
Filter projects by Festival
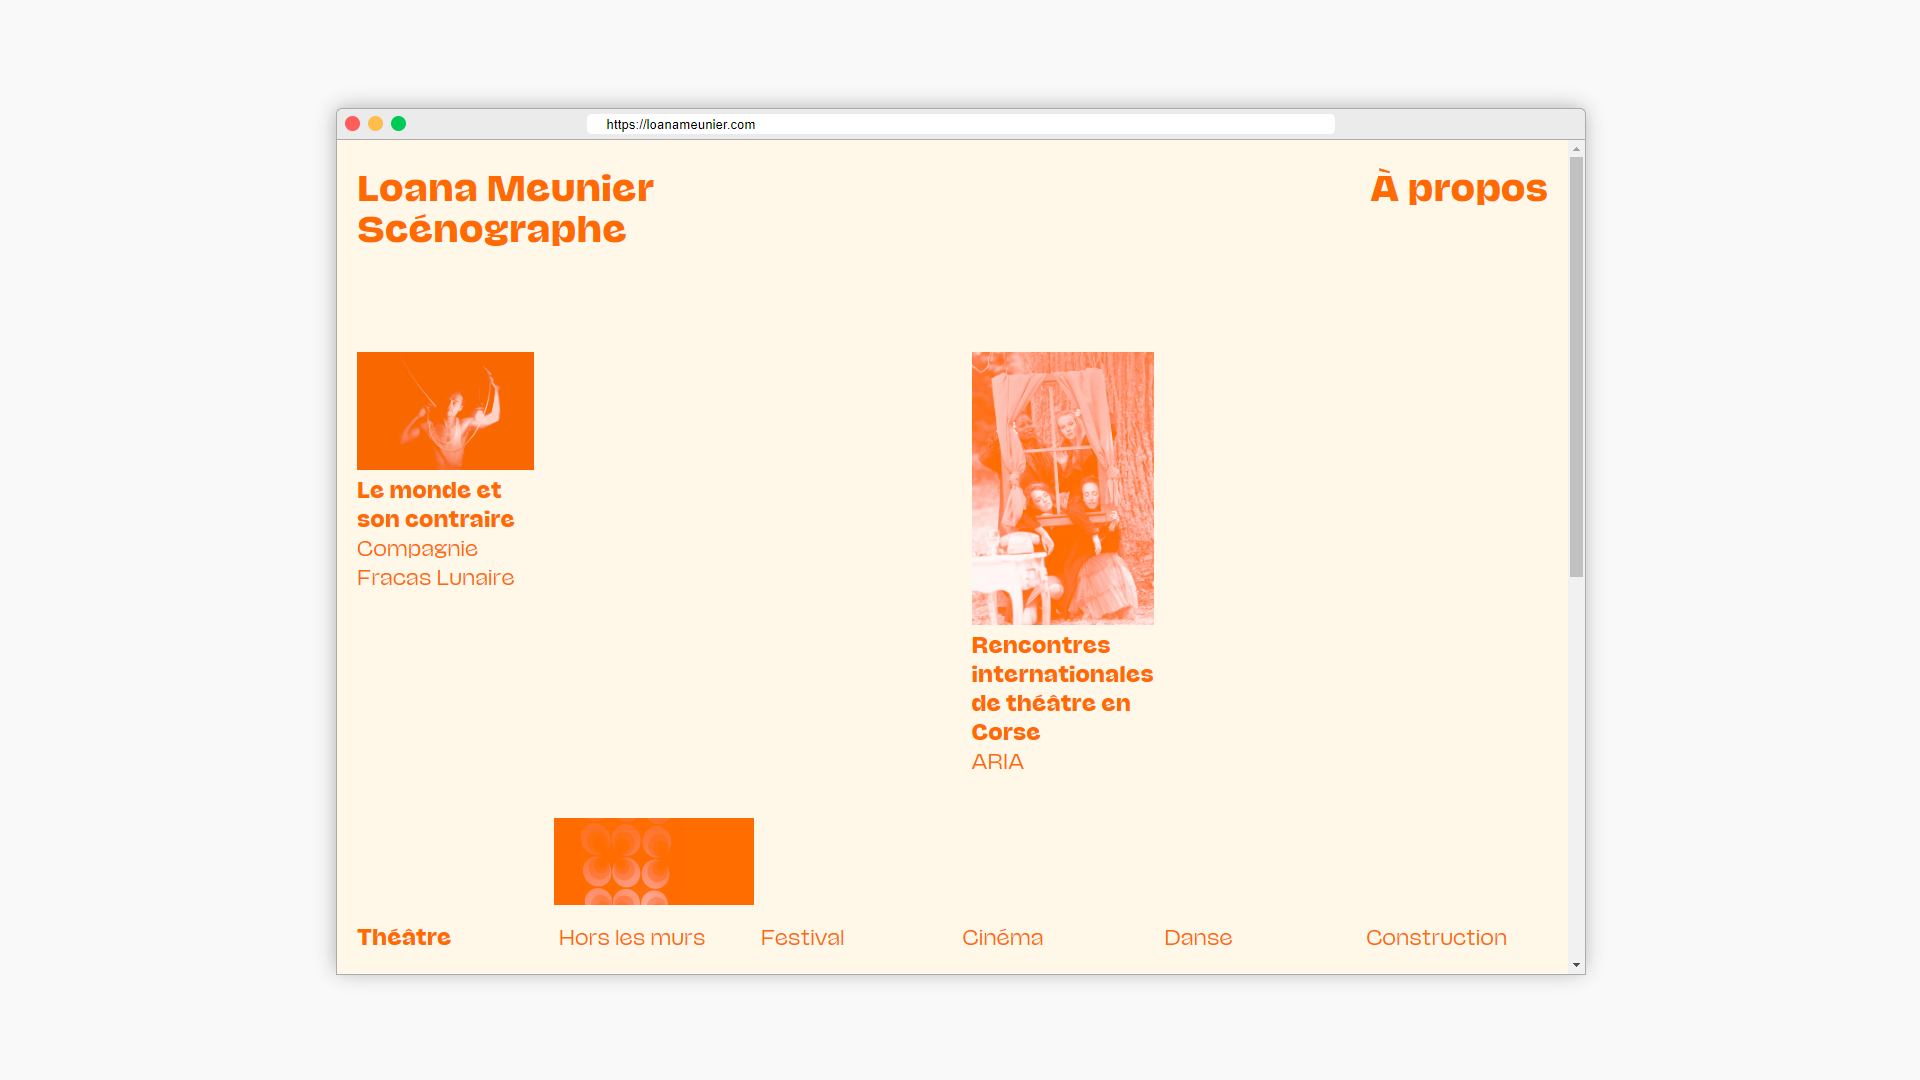tap(802, 937)
